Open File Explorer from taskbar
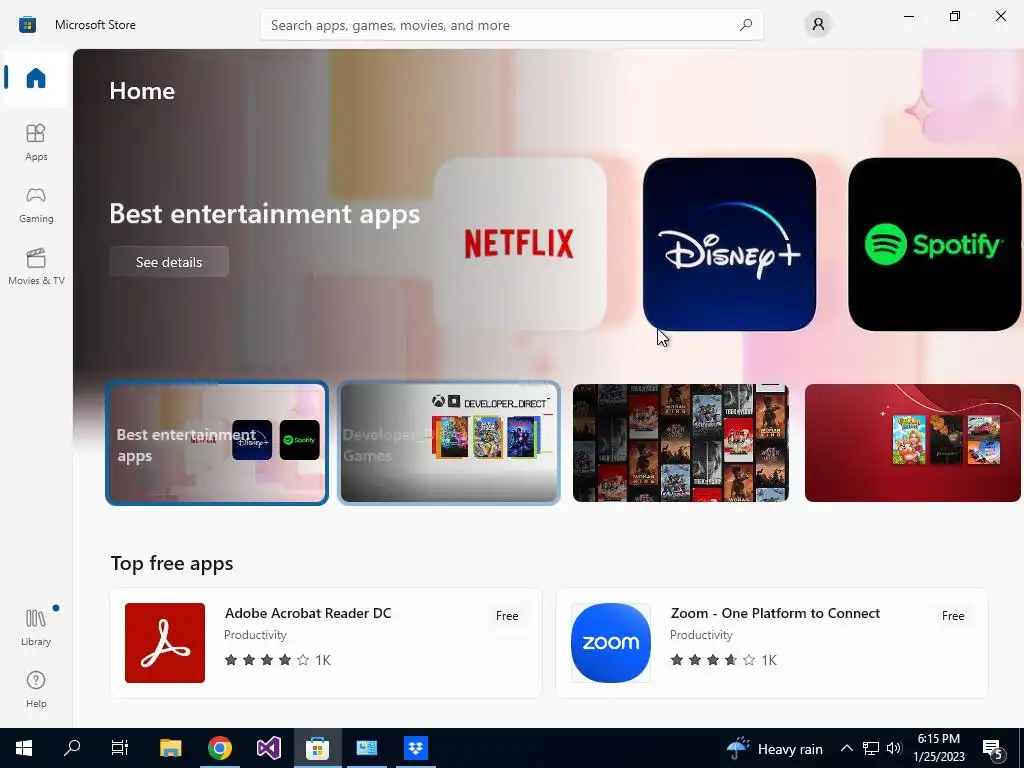The height and width of the screenshot is (768, 1024). click(170, 748)
